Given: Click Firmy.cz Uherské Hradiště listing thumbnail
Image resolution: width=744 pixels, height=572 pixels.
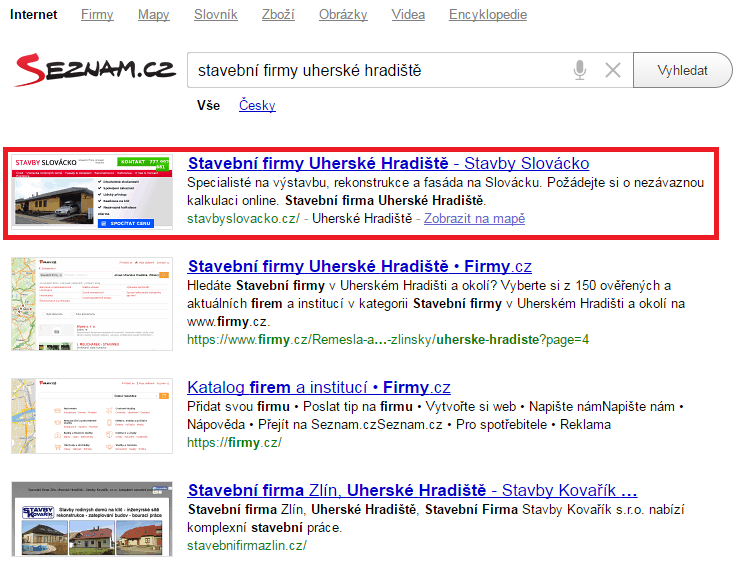Looking at the screenshot, I should point(92,304).
